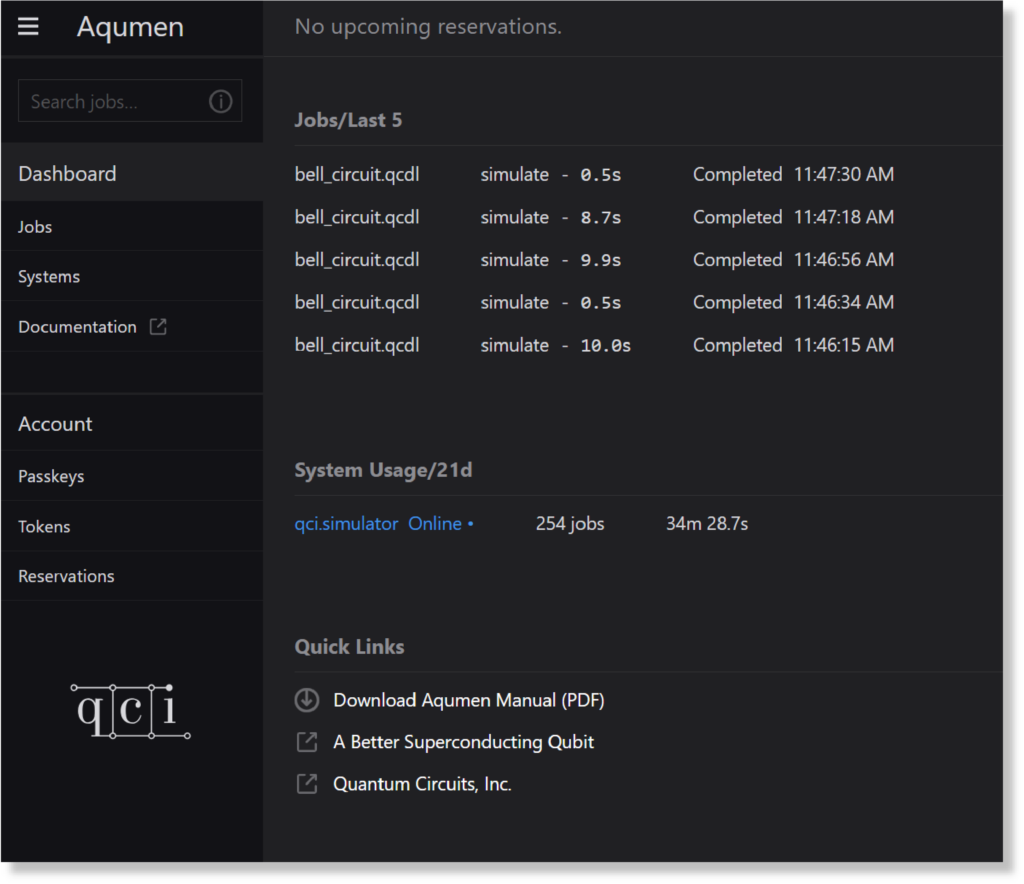Click the 0.5s duration in the 11:47:30 AM row

click(x=601, y=175)
